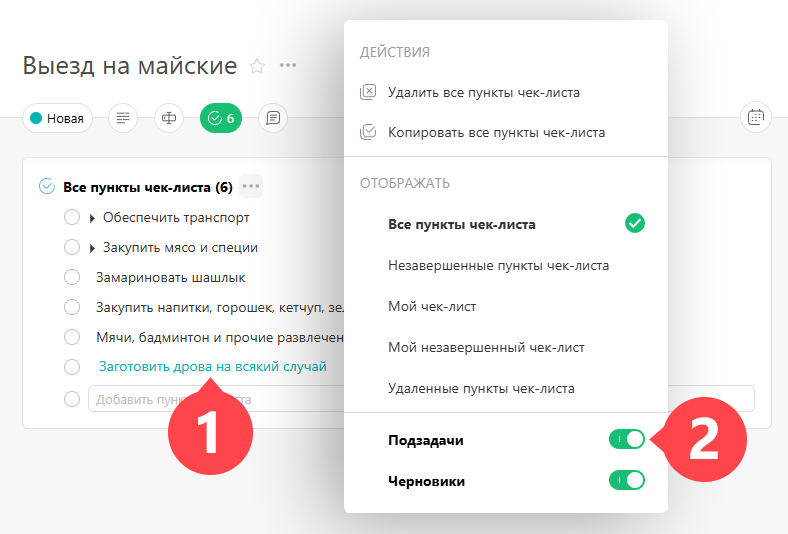Open the calendar icon at top right

[756, 118]
